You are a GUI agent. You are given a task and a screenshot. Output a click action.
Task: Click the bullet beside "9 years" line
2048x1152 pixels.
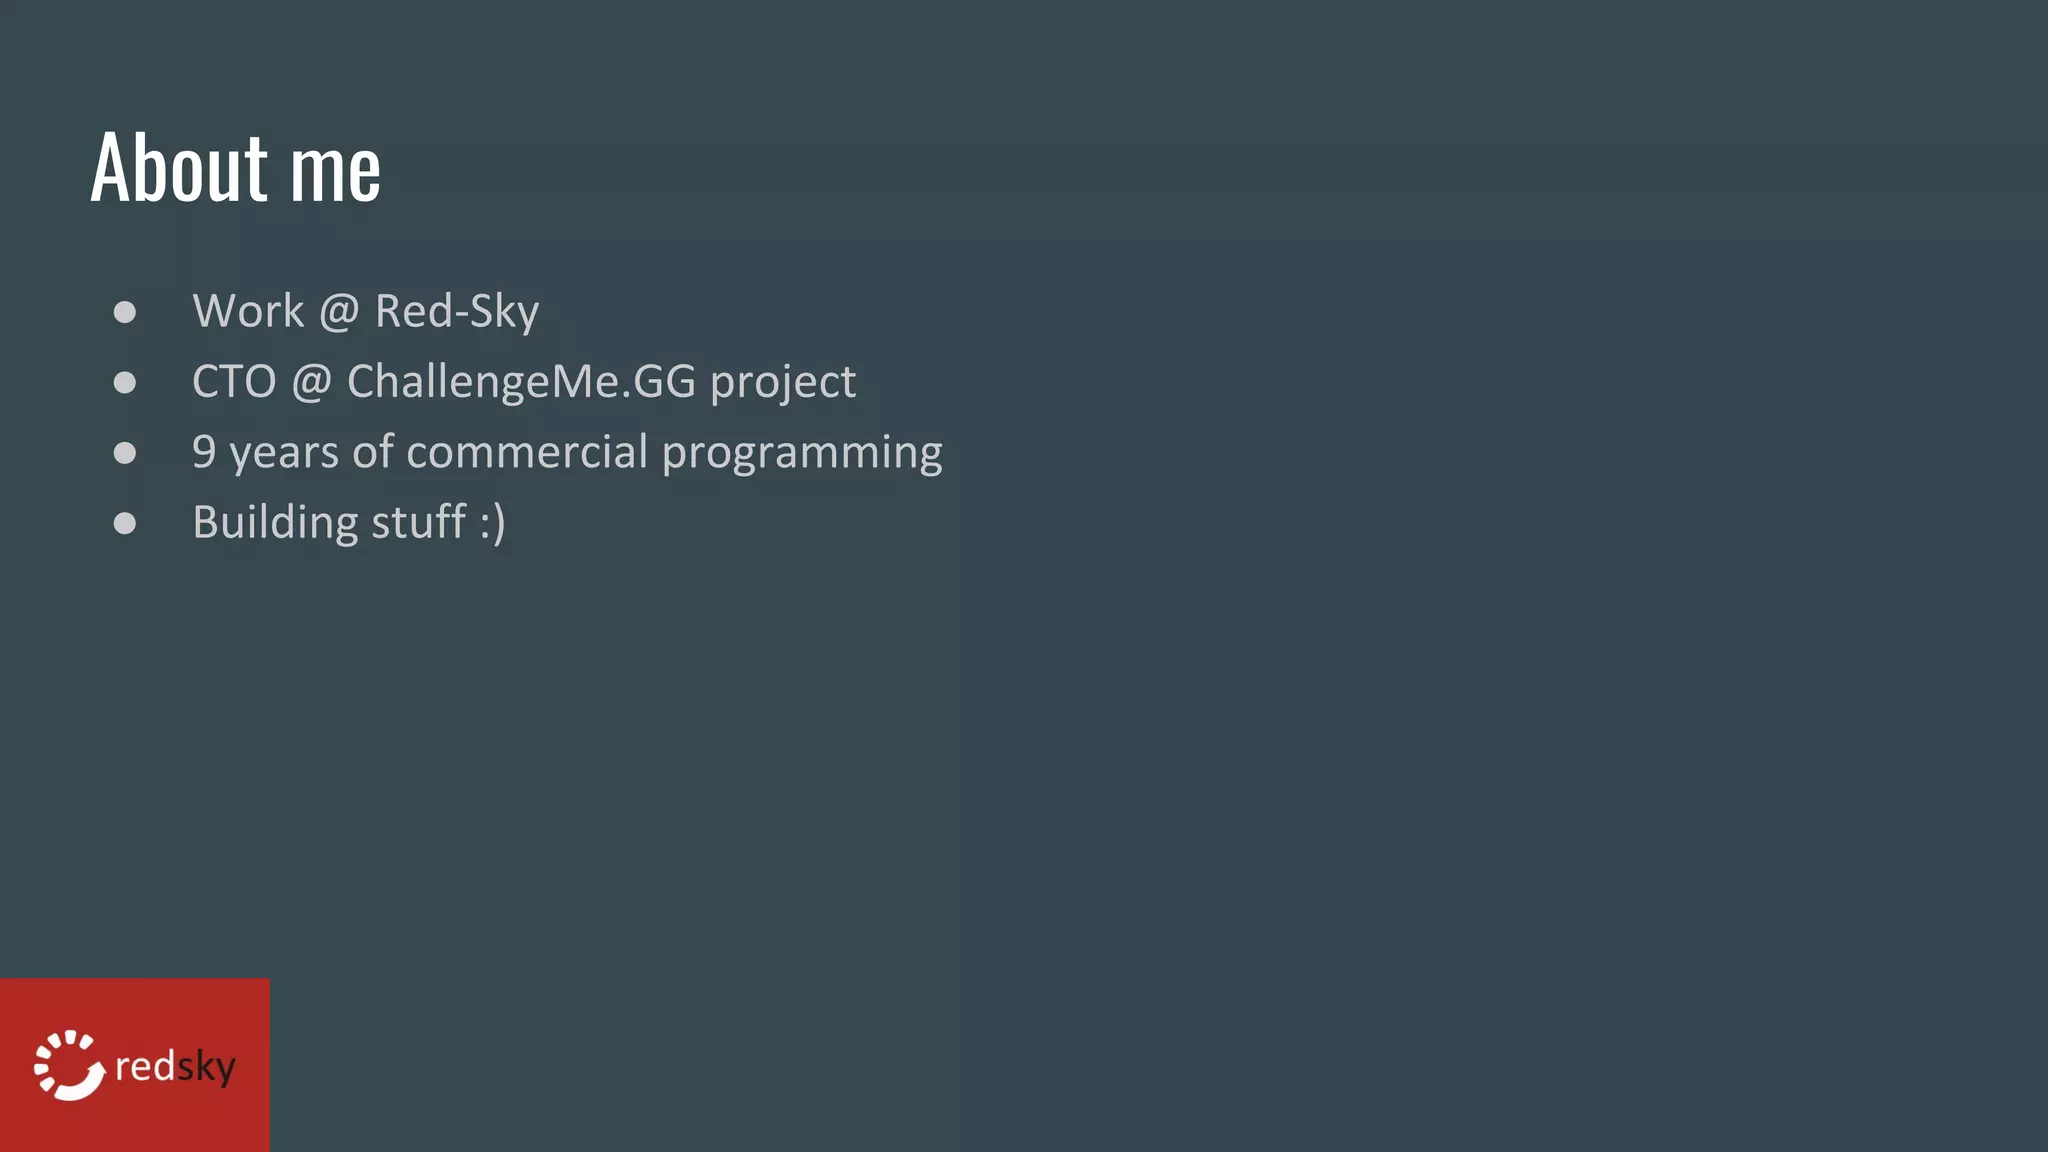[x=125, y=453]
